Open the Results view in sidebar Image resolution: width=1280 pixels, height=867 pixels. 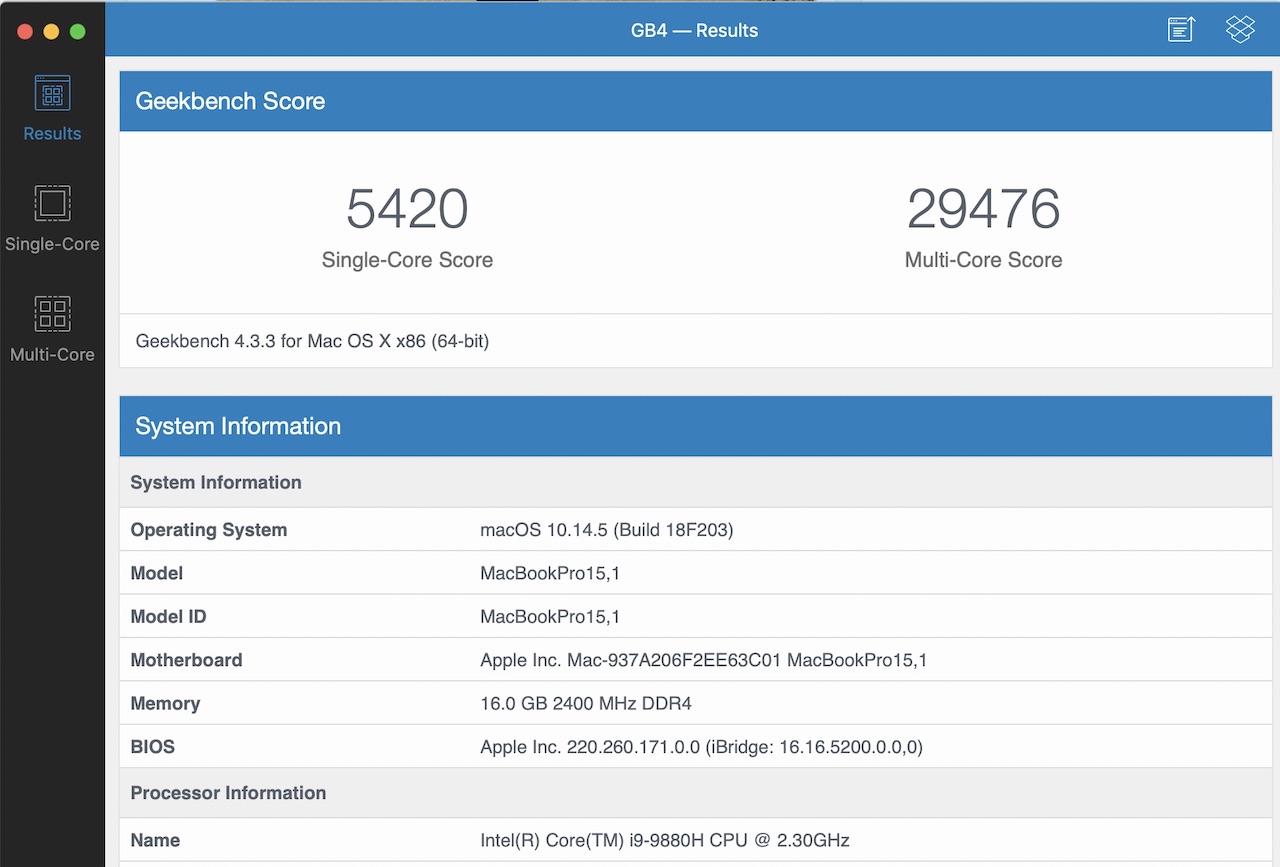coord(52,109)
